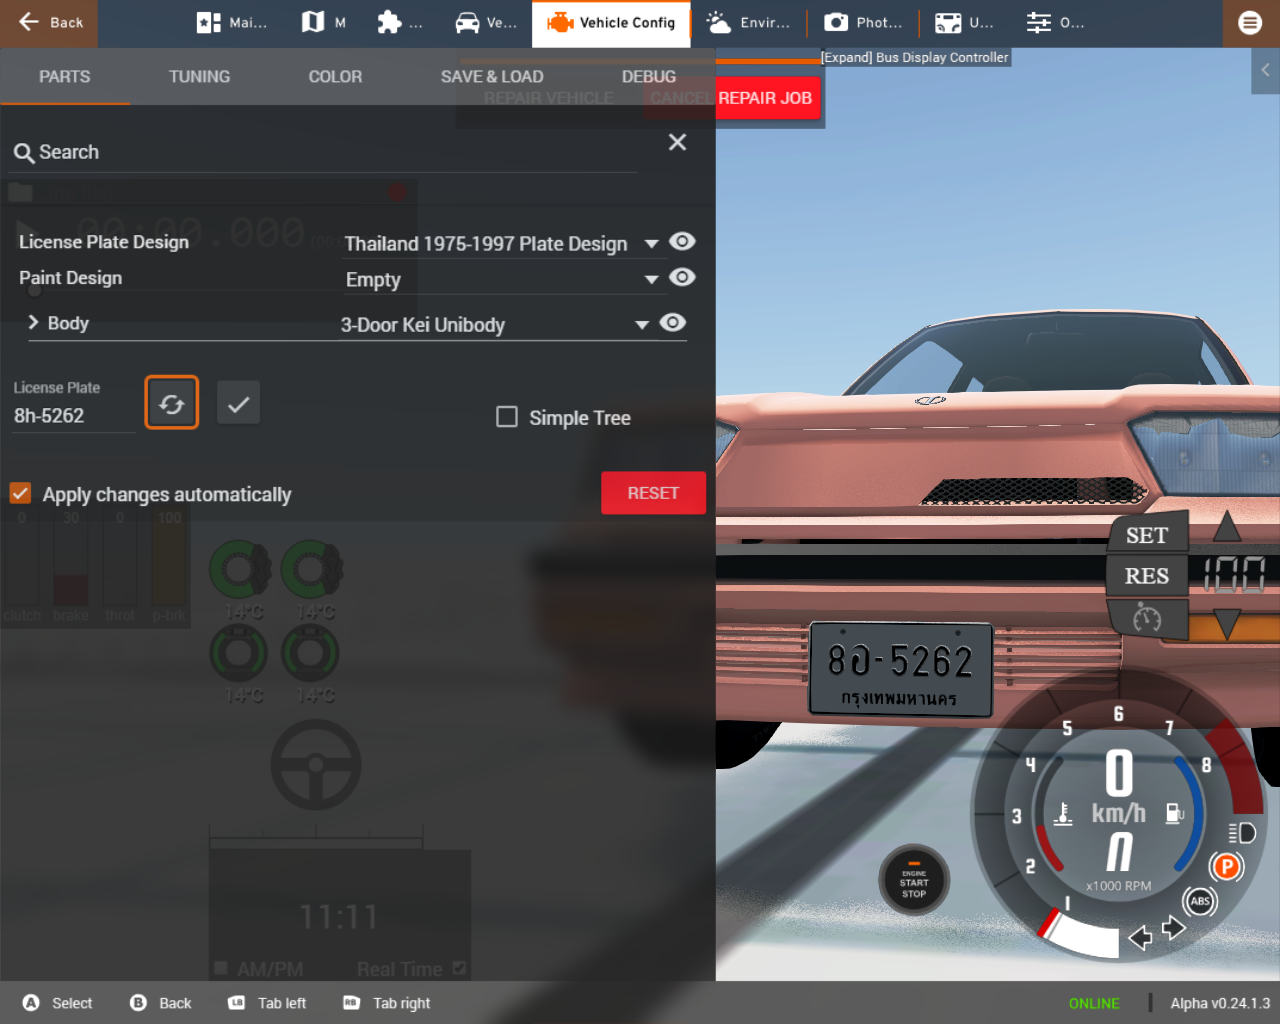Click the Alpha v0.24.1.3 version text
Image resolution: width=1280 pixels, height=1024 pixels.
[1220, 1003]
